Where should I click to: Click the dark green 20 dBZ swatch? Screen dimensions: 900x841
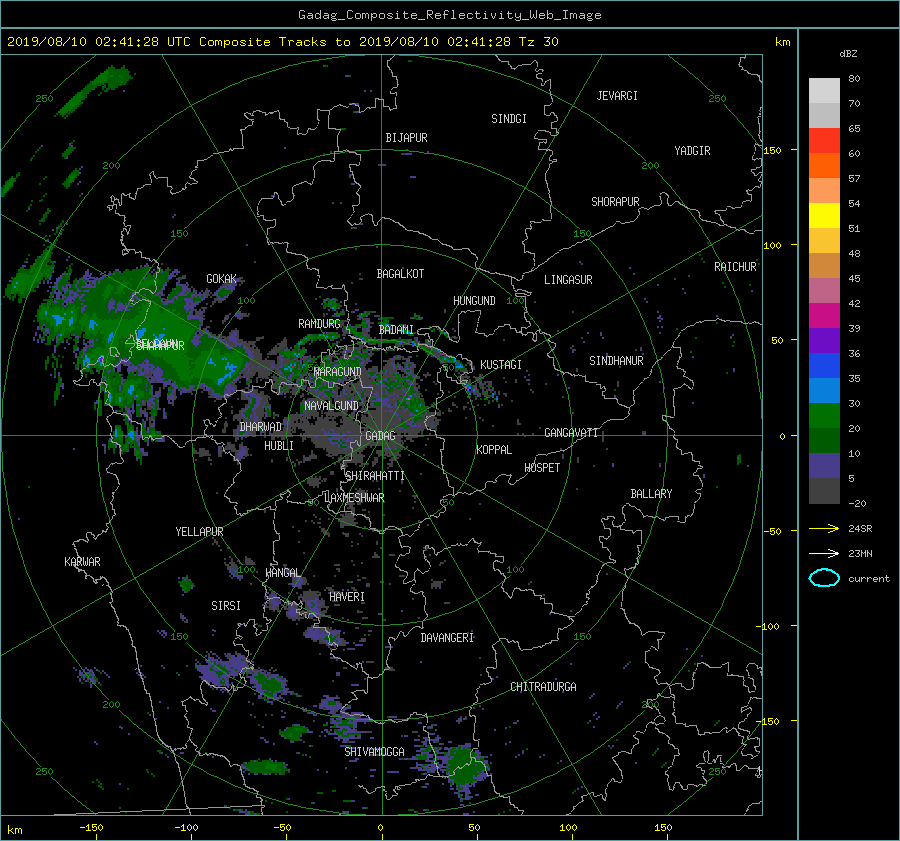pos(824,441)
